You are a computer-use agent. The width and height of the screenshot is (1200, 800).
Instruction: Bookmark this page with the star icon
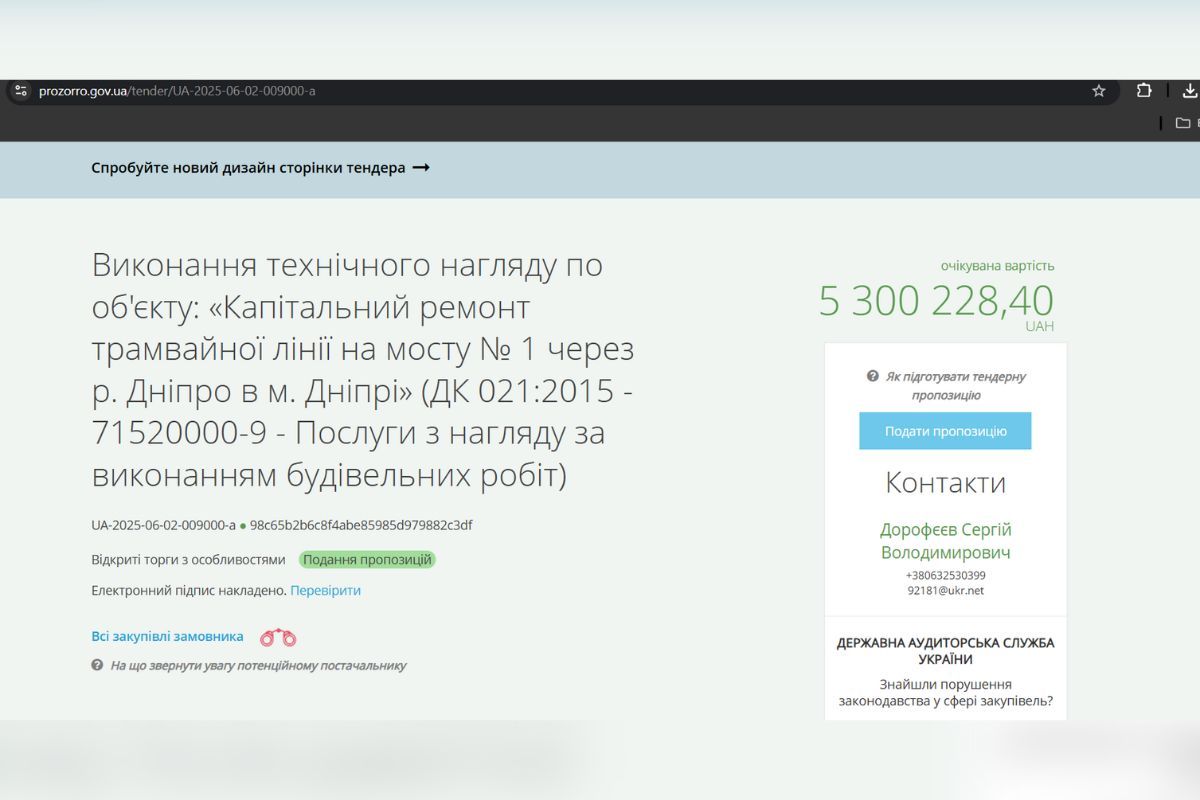(x=1099, y=91)
